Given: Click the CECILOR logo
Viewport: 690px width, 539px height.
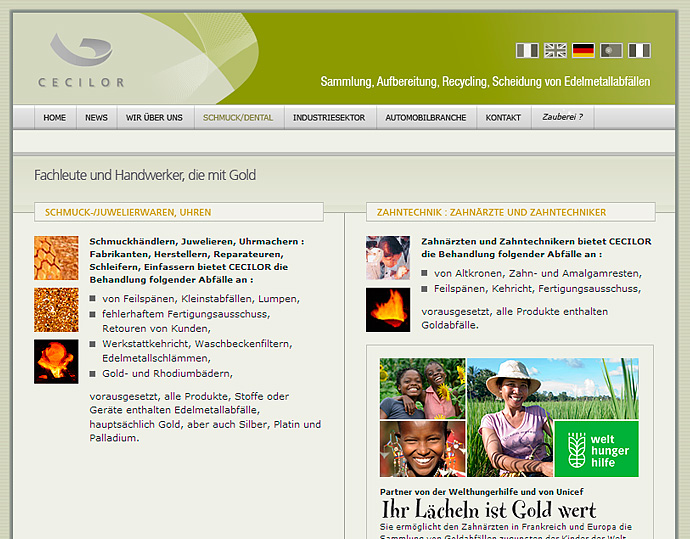Looking at the screenshot, I should (x=81, y=60).
